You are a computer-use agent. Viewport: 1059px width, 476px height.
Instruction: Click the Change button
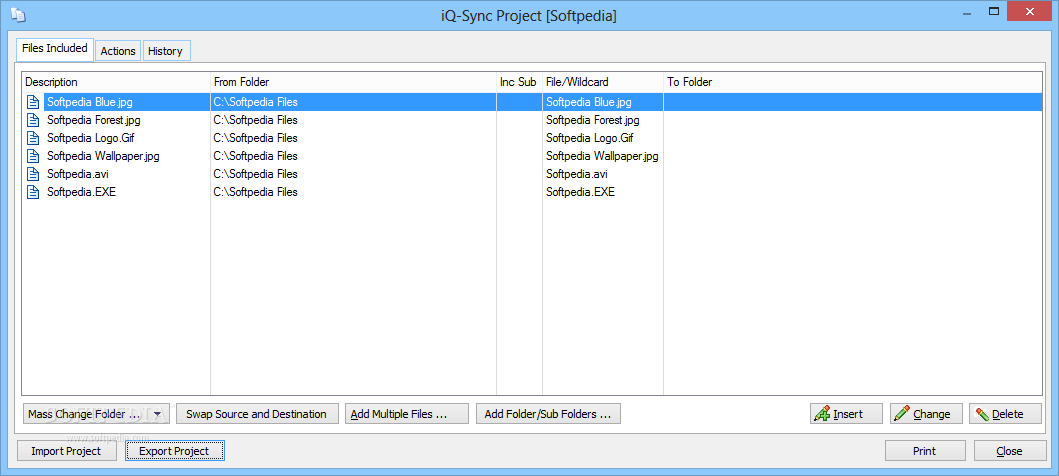point(926,414)
